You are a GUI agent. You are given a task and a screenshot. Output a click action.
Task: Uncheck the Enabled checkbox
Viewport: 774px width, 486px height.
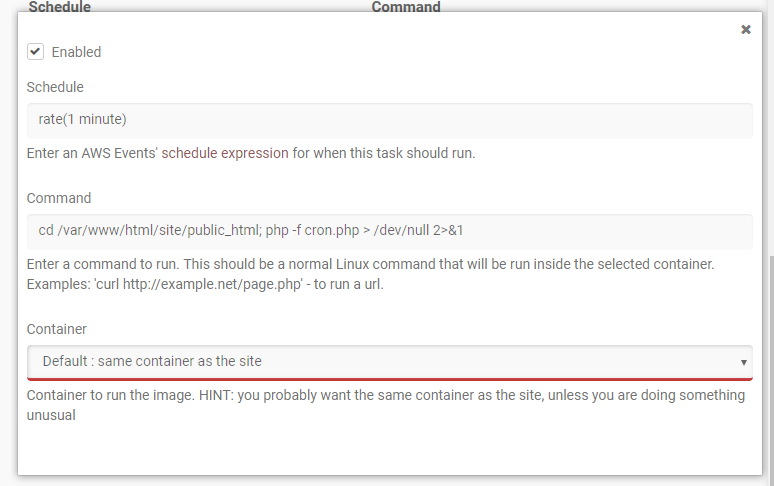tap(35, 51)
